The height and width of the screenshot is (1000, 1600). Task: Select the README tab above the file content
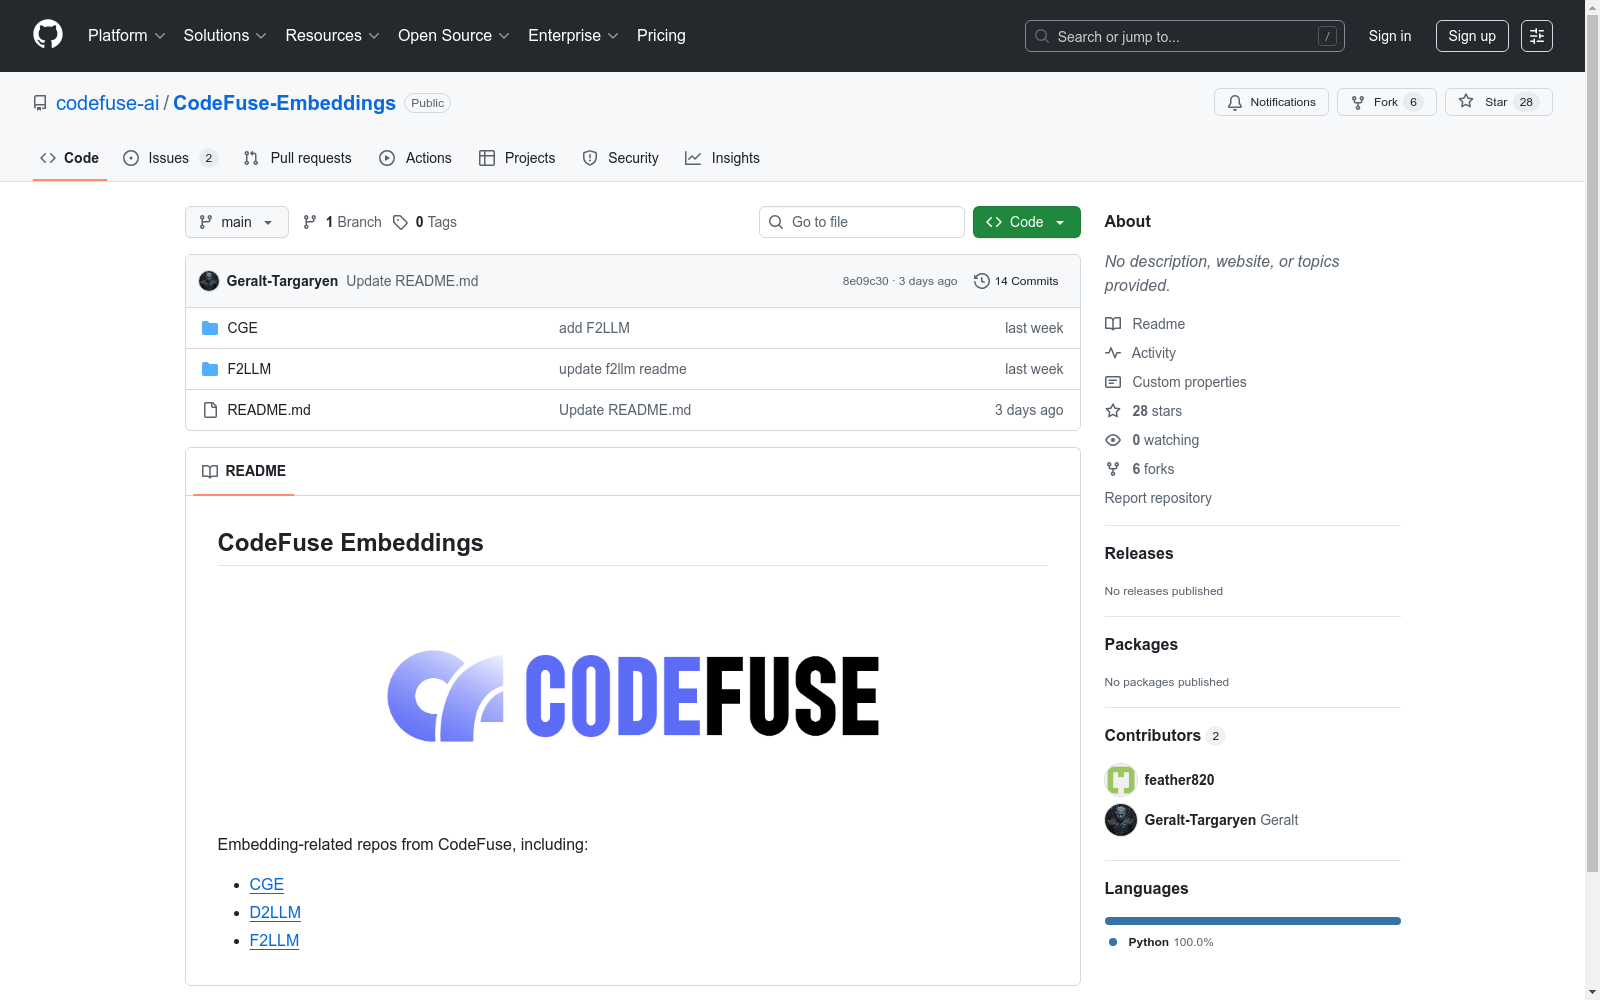(x=244, y=471)
